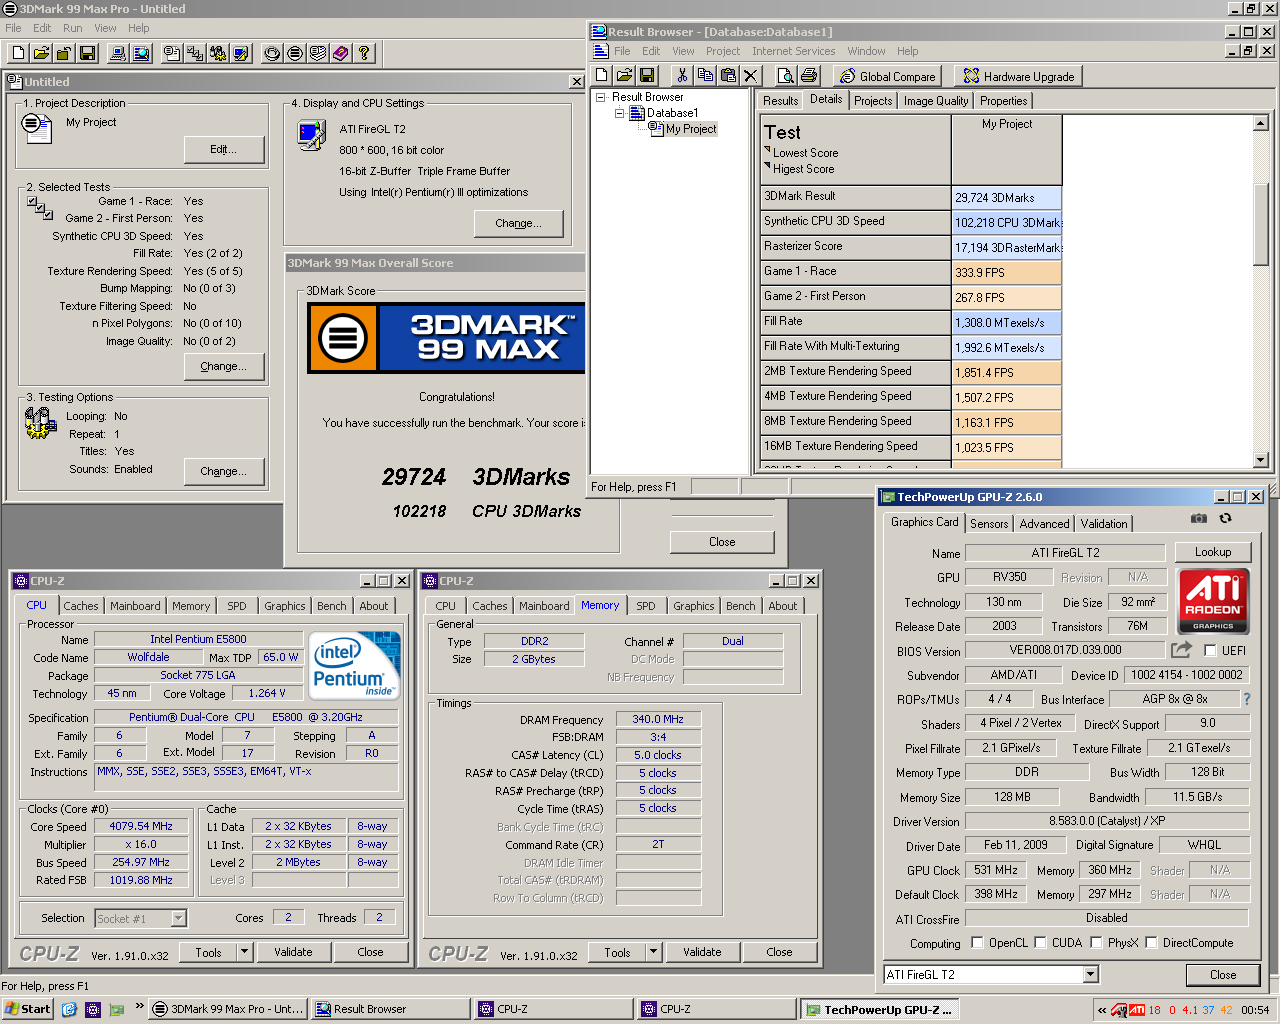Switch to the Mainboard tab in left CPU-Z
This screenshot has width=1280, height=1024.
[135, 606]
